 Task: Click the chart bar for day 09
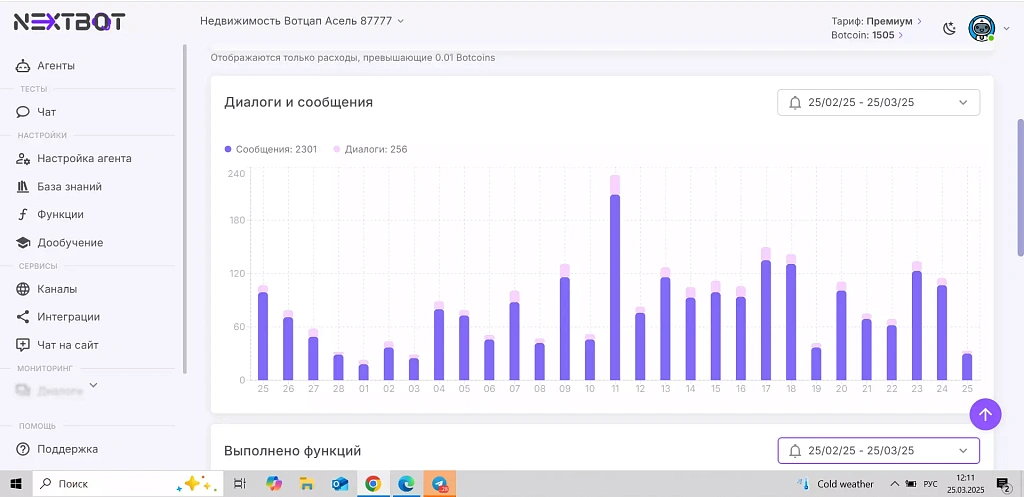(565, 322)
